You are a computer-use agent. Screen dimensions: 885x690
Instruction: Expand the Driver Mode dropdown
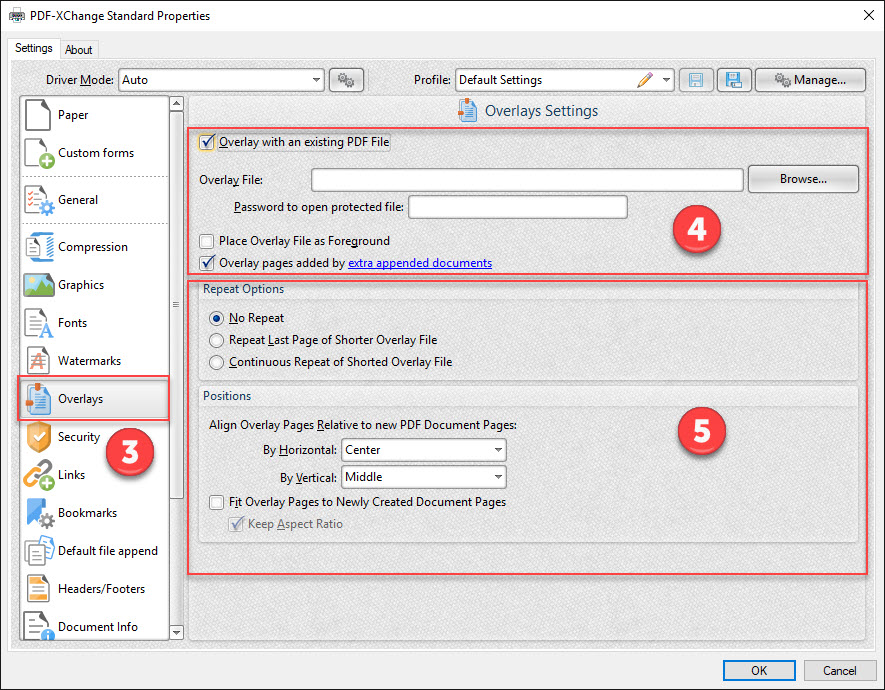(317, 80)
